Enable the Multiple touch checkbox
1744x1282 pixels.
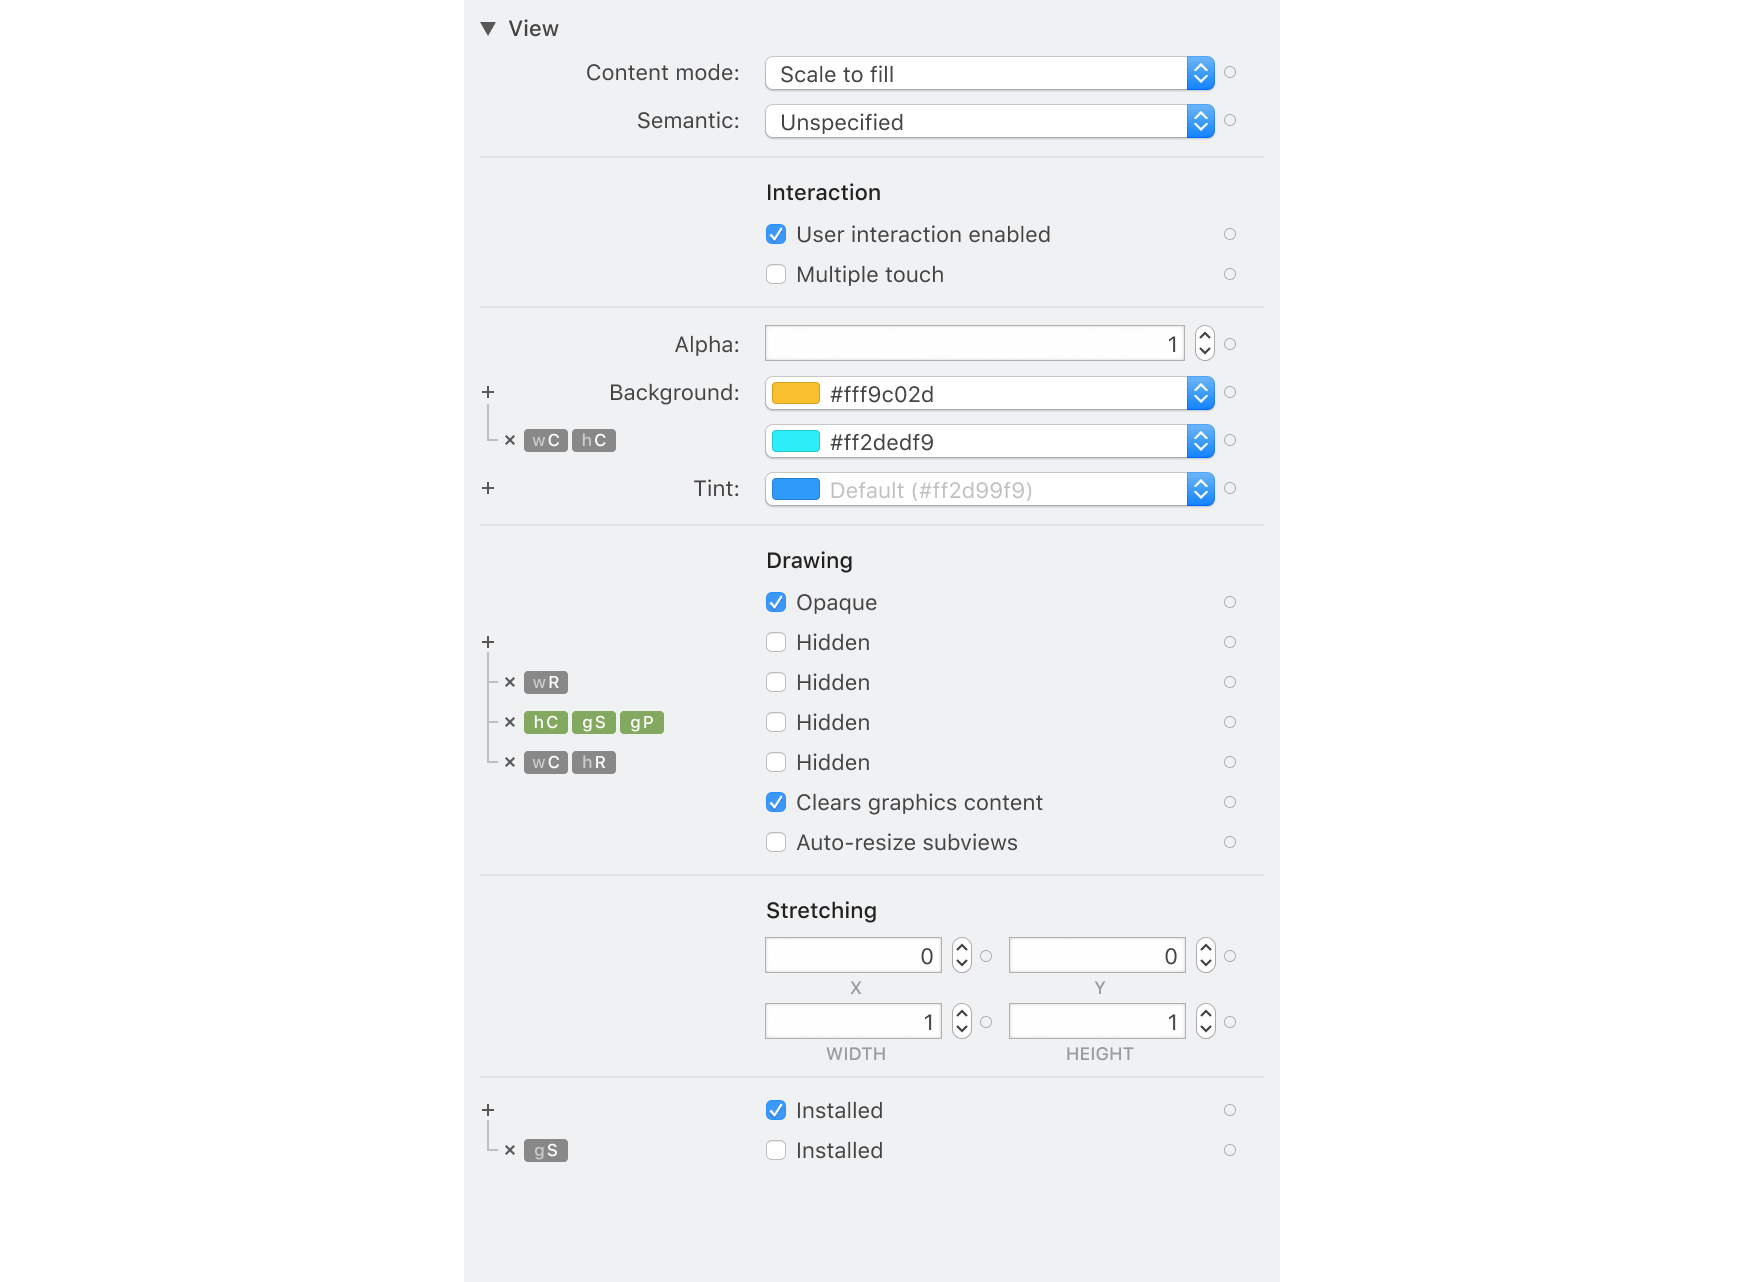[x=776, y=274]
